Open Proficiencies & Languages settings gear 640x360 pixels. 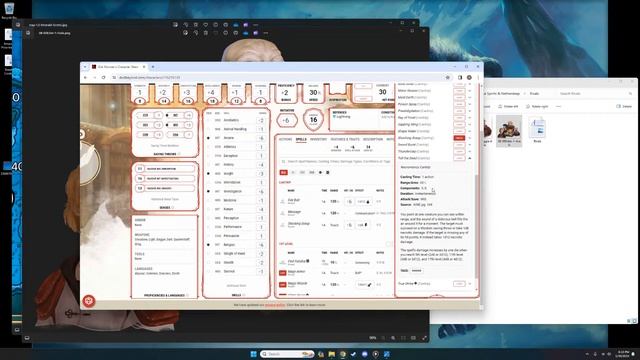pos(187,295)
